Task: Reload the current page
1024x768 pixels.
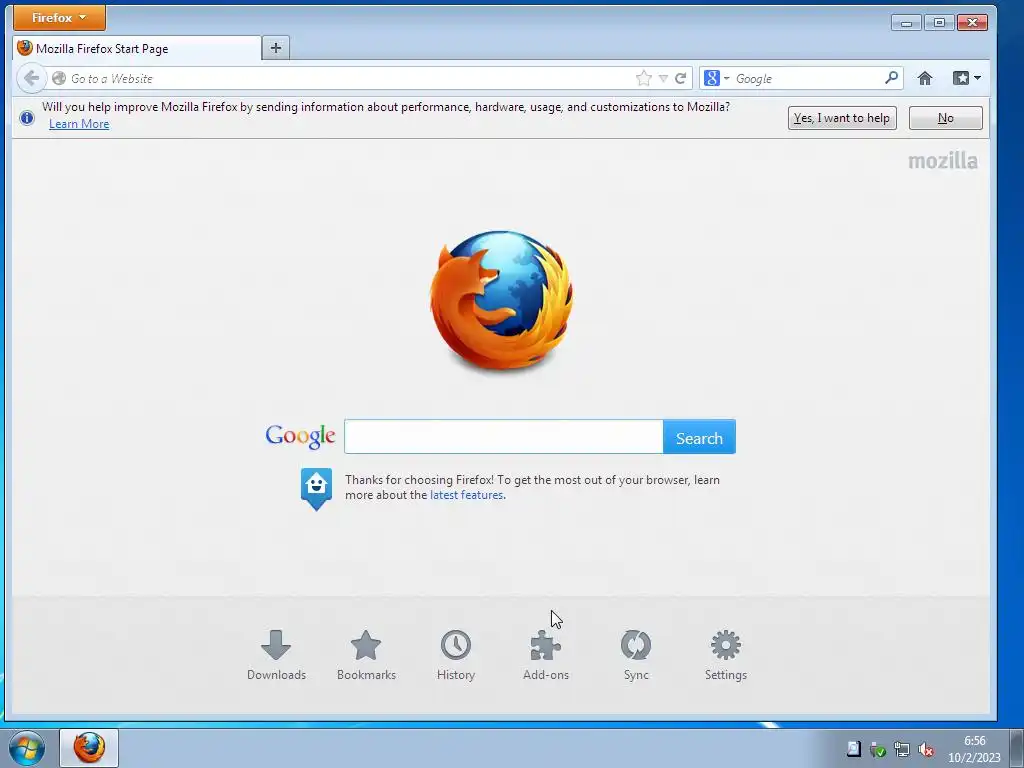Action: click(x=680, y=78)
